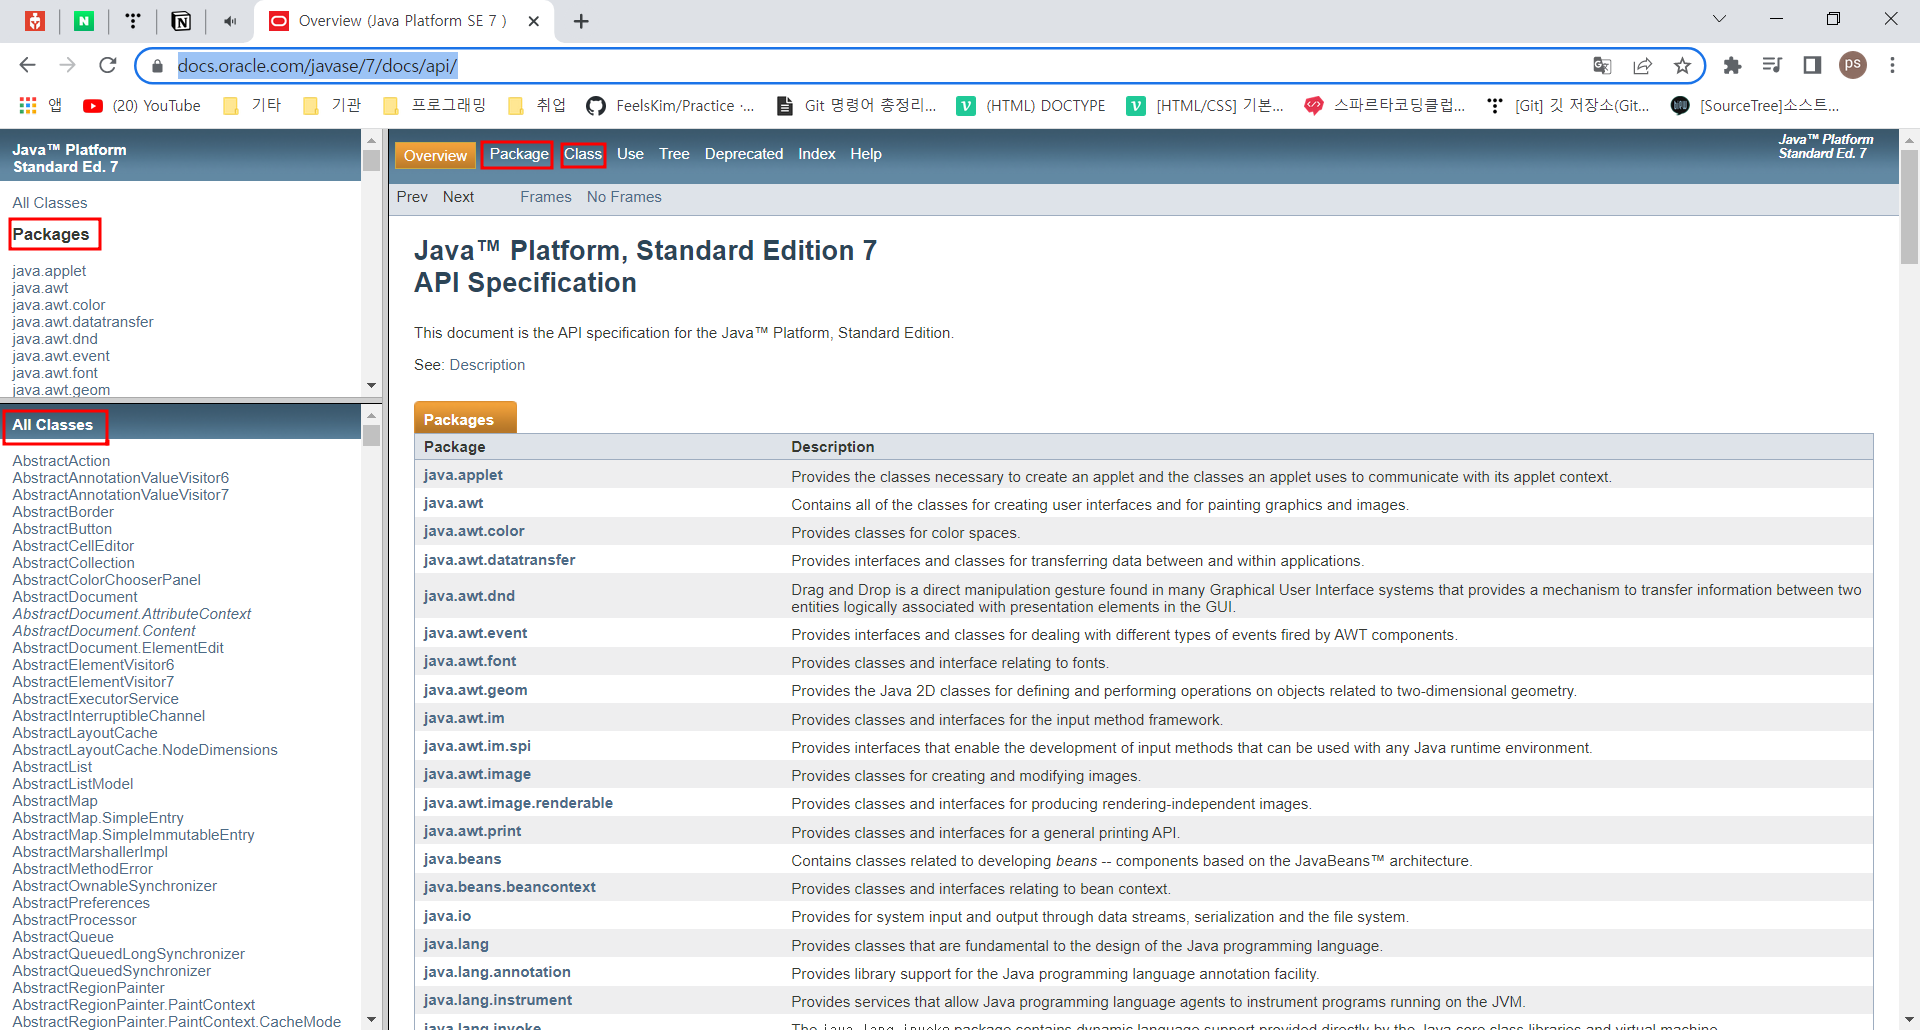The height and width of the screenshot is (1030, 1920).
Task: Open the [SourceTree]소스트 bookmark
Action: click(x=1755, y=106)
